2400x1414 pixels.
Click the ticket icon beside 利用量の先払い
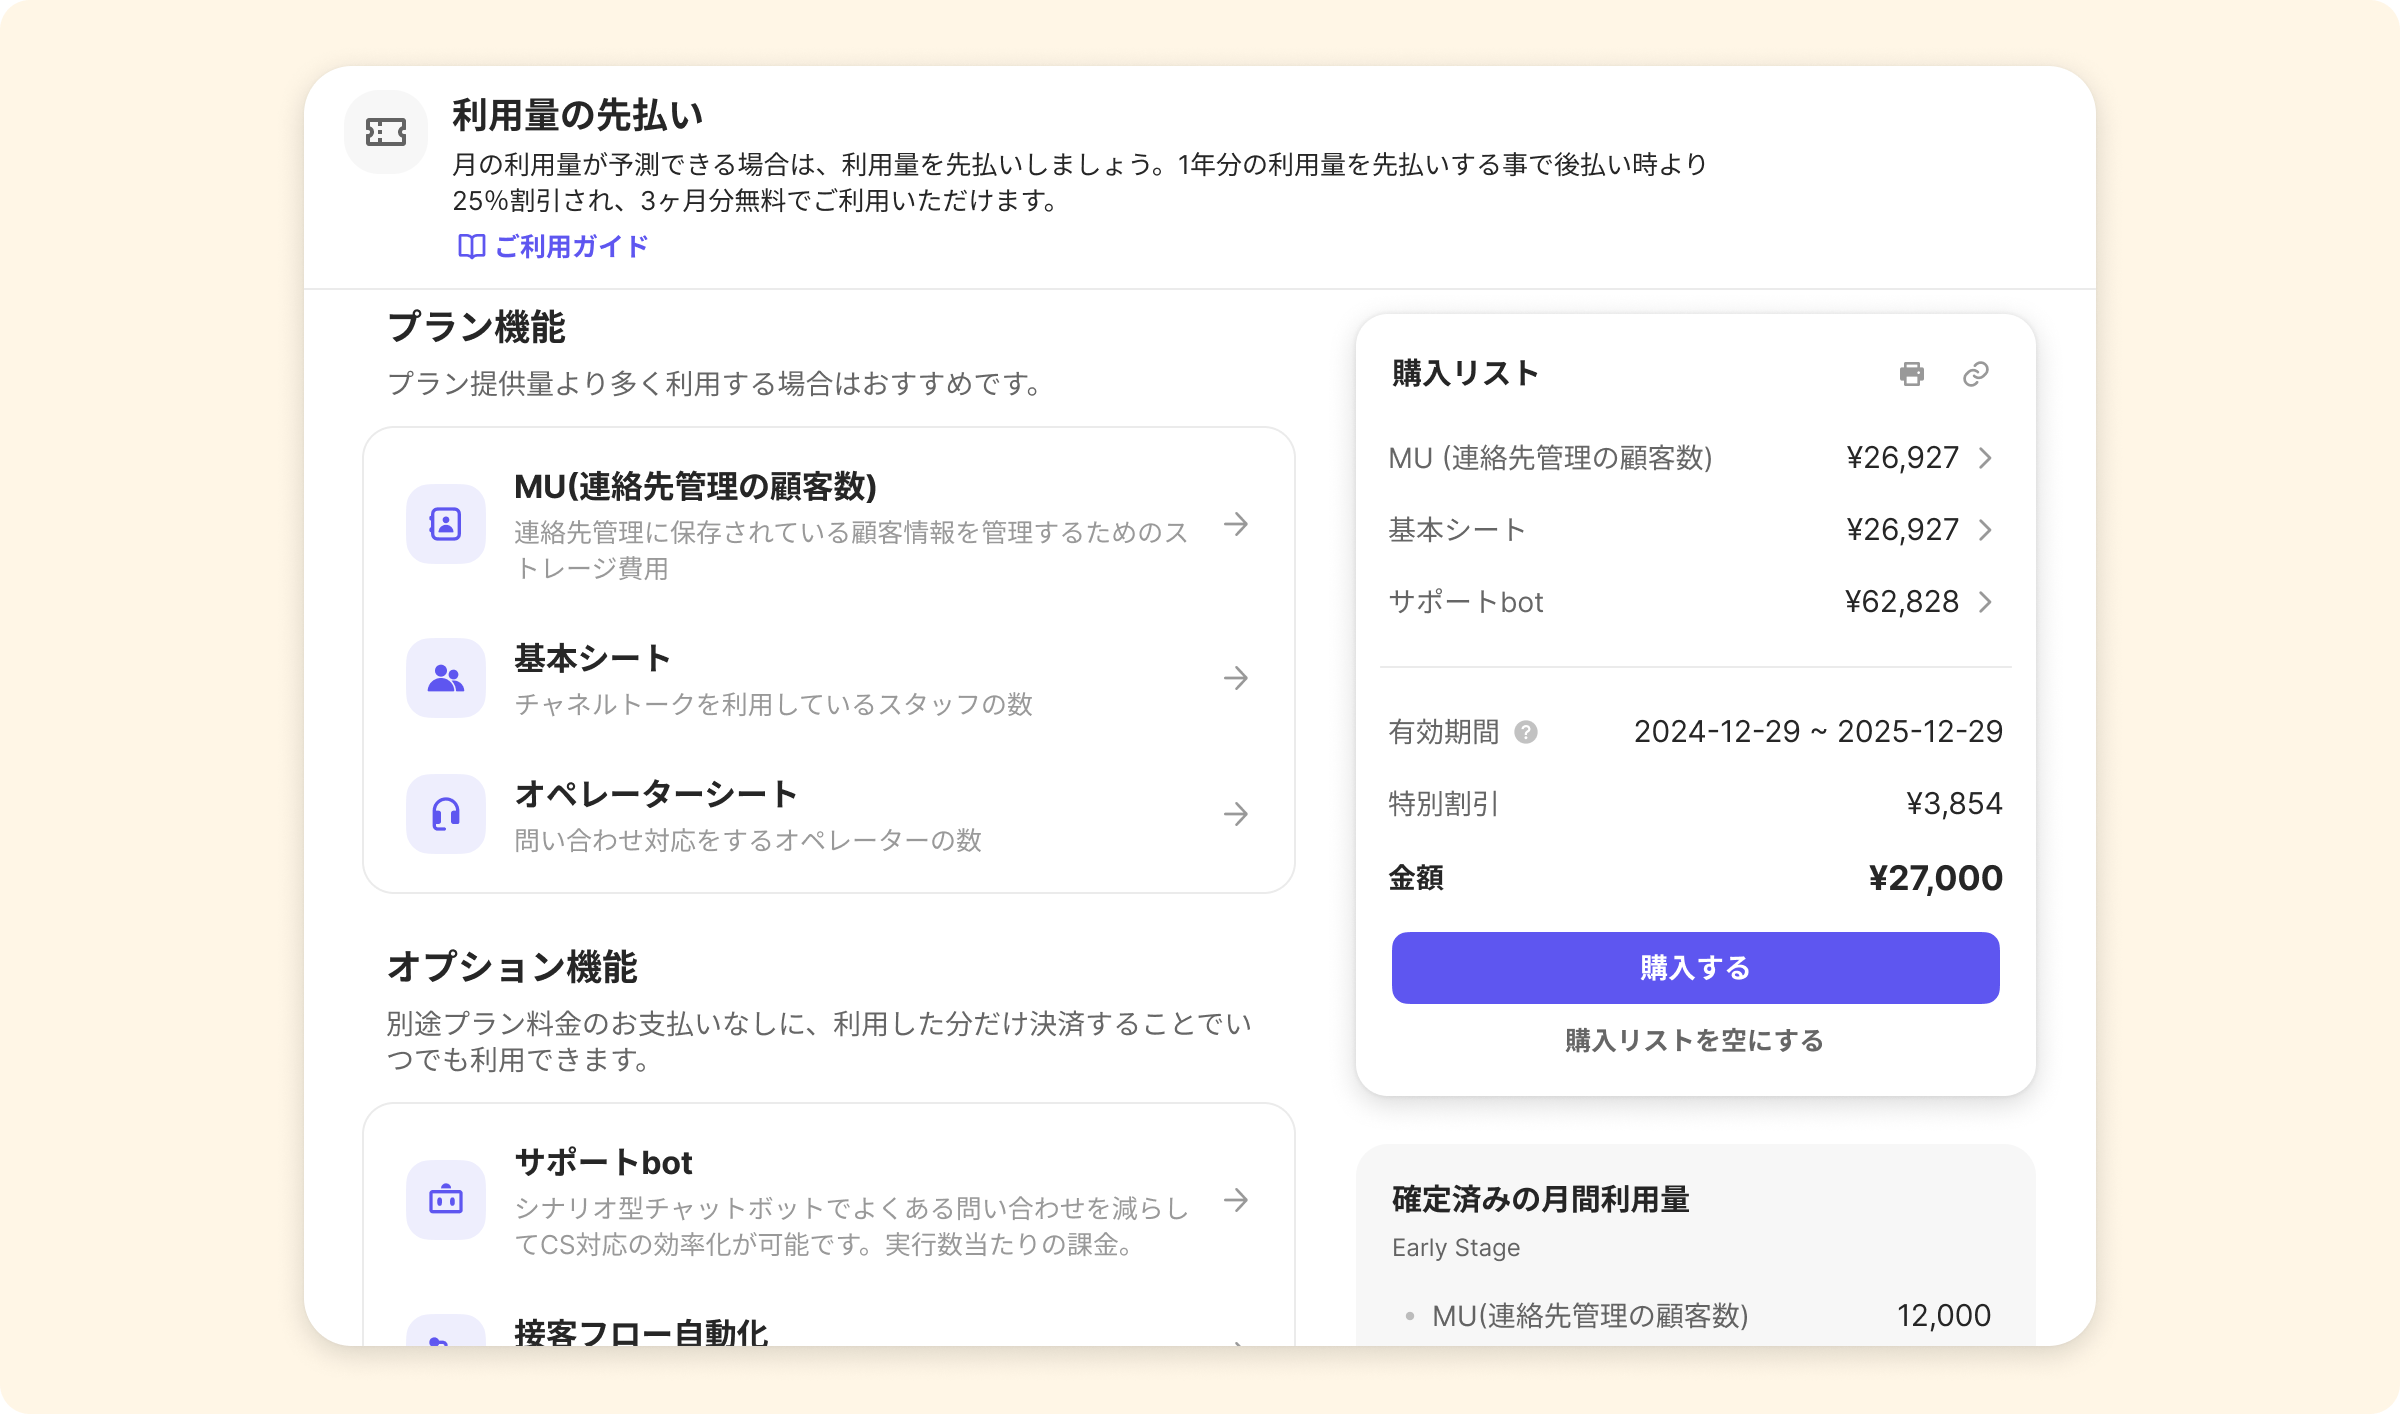pos(385,132)
